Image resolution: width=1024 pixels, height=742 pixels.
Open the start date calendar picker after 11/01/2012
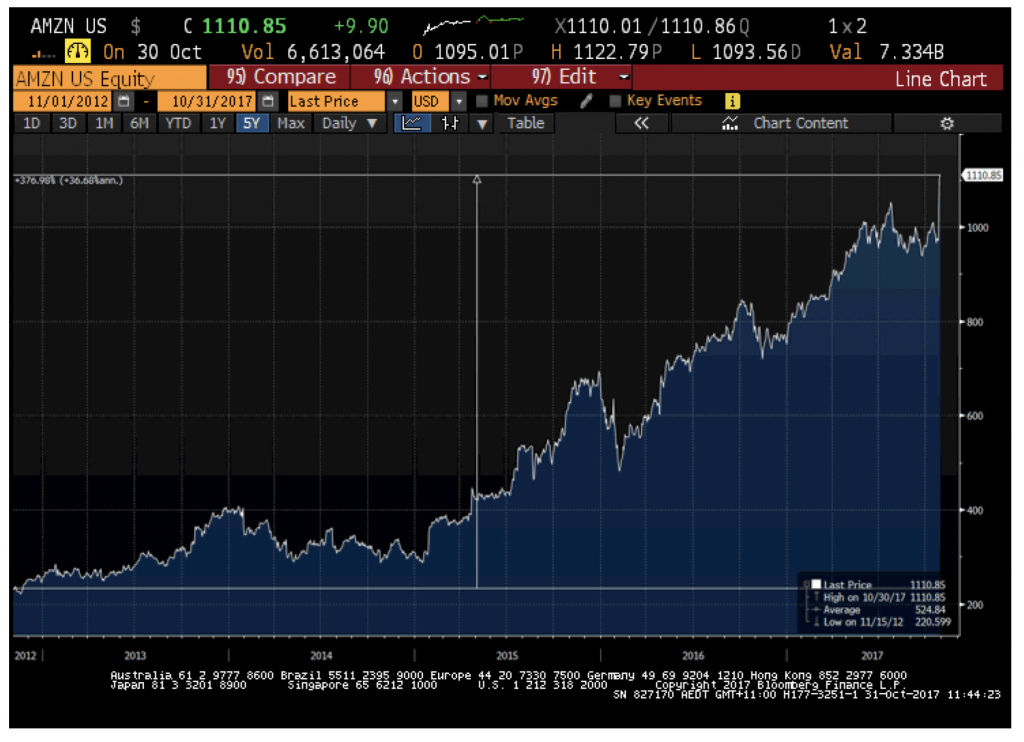coord(123,101)
